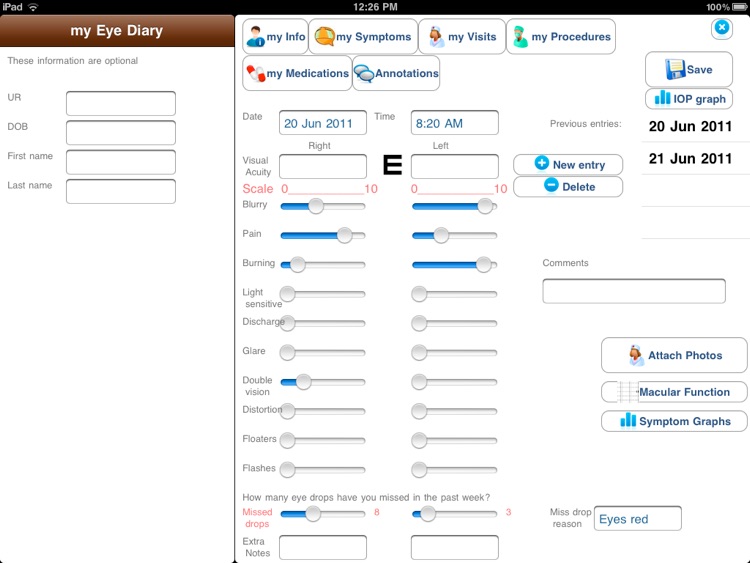
Task: Tap the Delete button label
Action: point(578,187)
